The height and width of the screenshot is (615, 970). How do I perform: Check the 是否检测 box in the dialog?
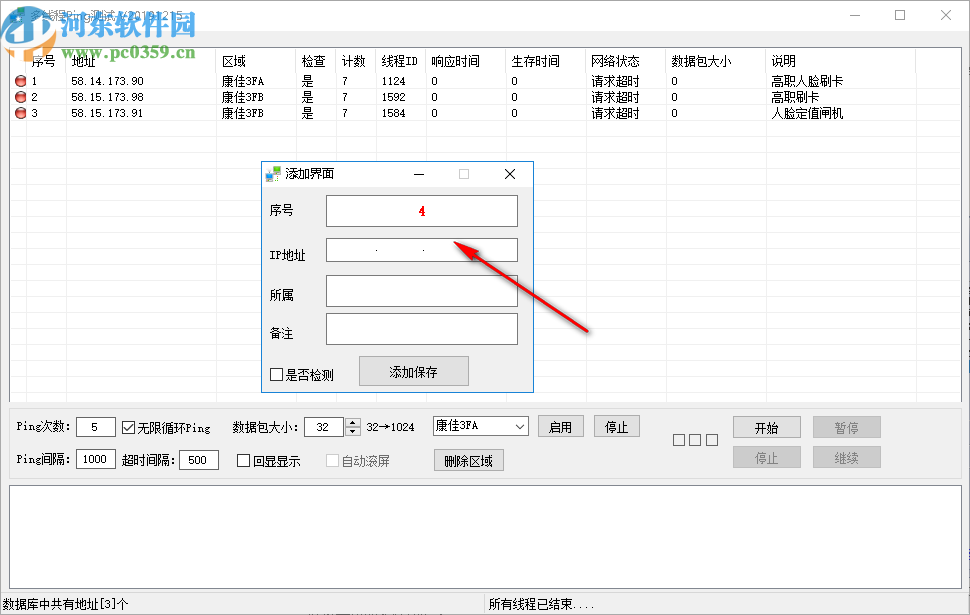(277, 373)
